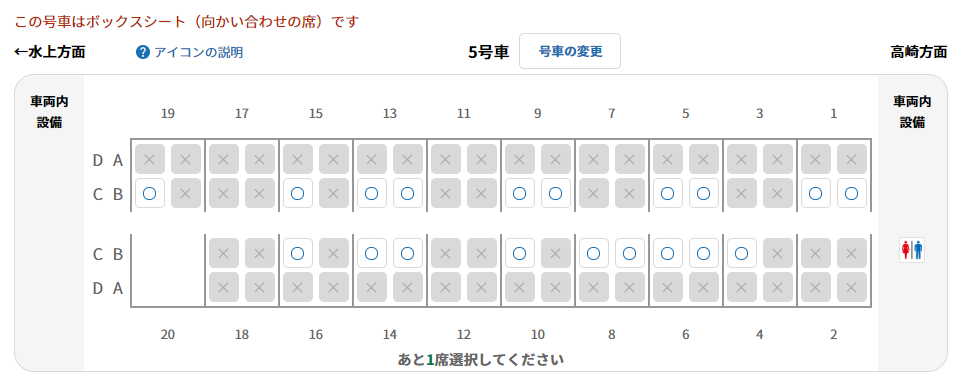Pick seat 8C in the lower row
Viewport: 961px width, 390px height.
(594, 253)
